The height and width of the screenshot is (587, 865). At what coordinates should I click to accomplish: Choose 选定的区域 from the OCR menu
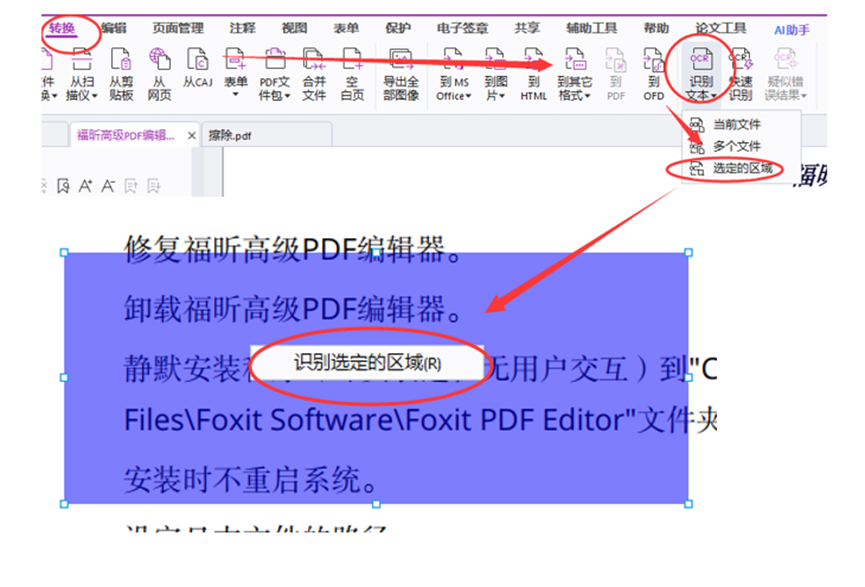741,168
